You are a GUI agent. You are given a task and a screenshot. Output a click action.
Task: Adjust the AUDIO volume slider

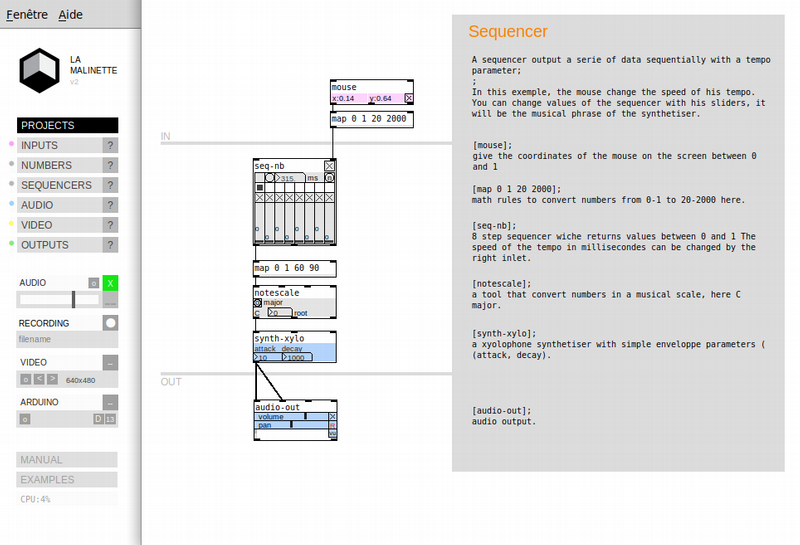(59, 300)
